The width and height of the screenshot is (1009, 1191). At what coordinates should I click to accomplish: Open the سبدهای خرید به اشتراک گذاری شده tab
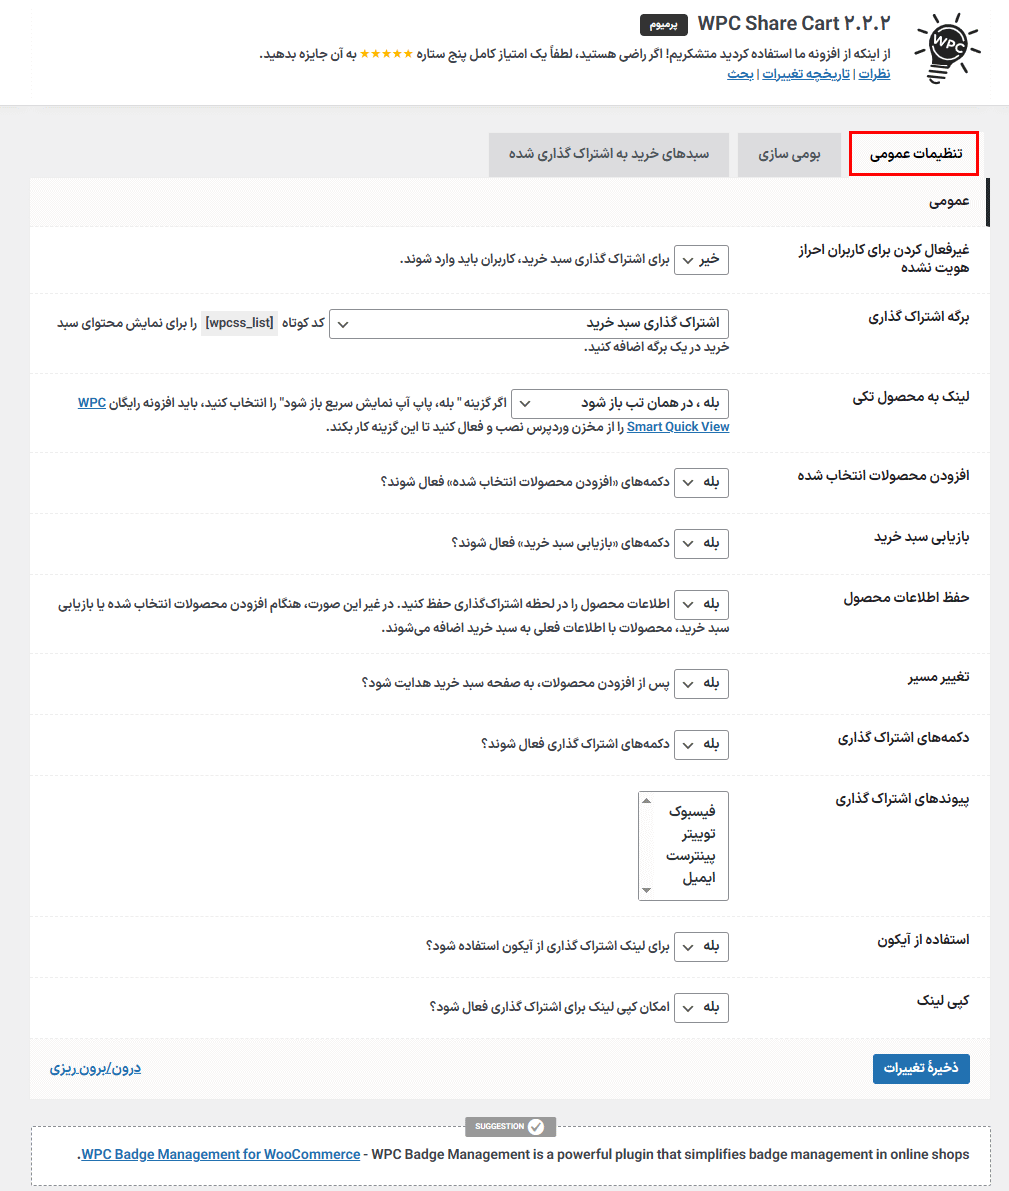(608, 154)
